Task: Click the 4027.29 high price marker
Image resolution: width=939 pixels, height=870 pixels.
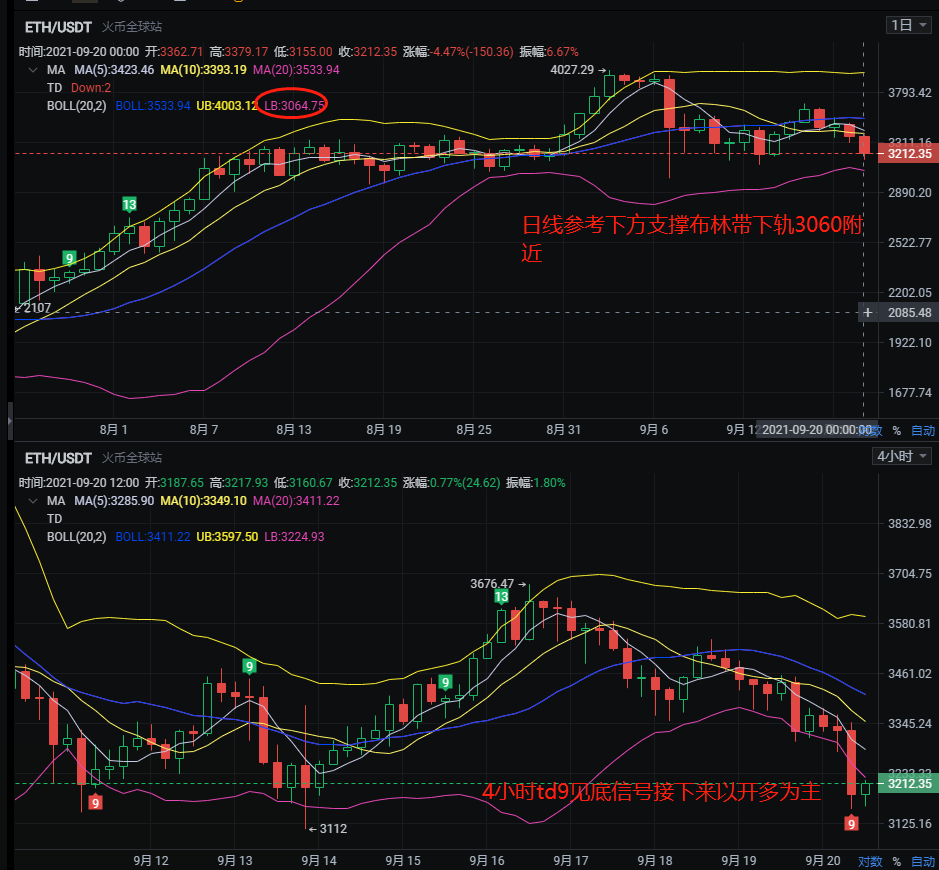Action: tap(578, 69)
